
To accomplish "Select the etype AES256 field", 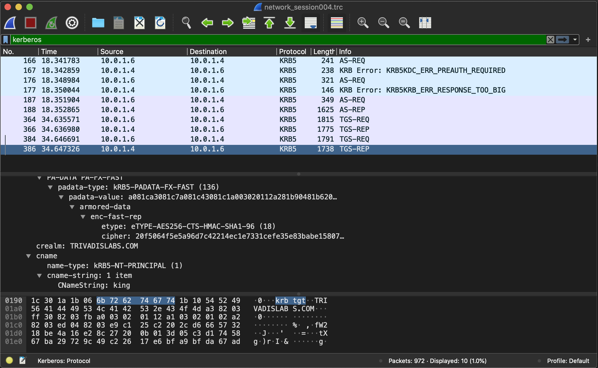I will [x=188, y=227].
